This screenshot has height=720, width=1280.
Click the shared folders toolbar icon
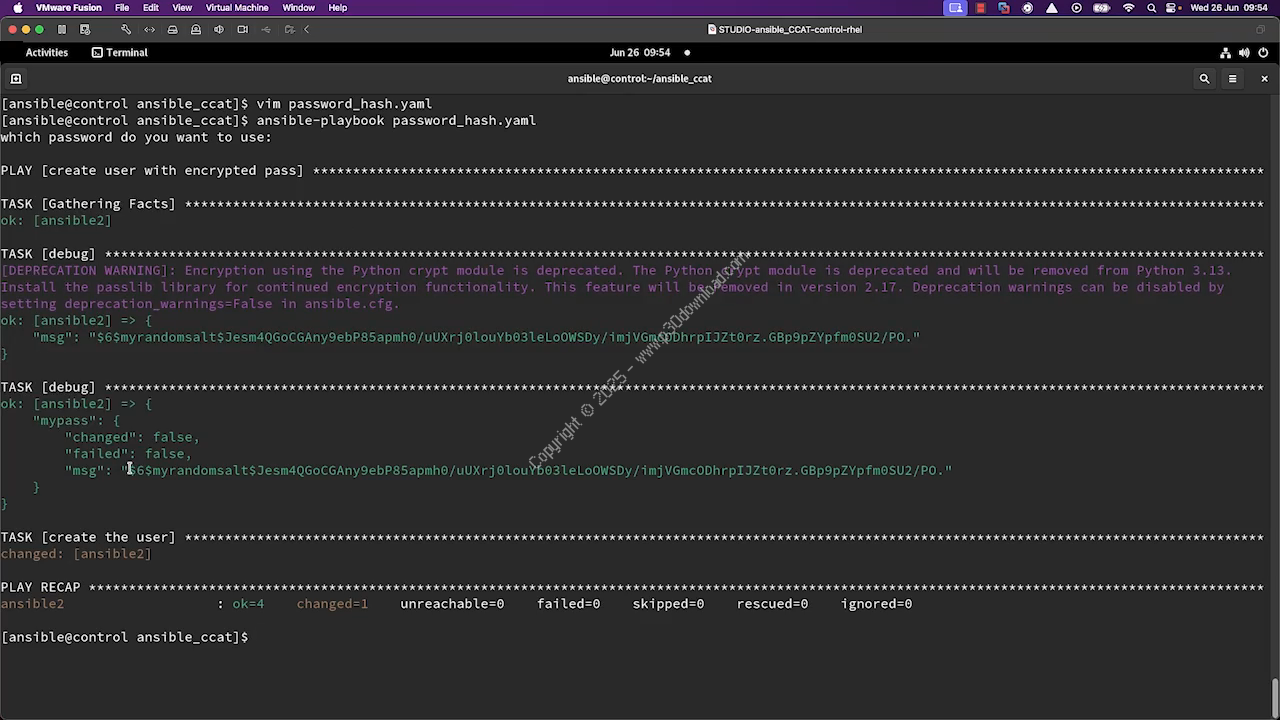289,29
